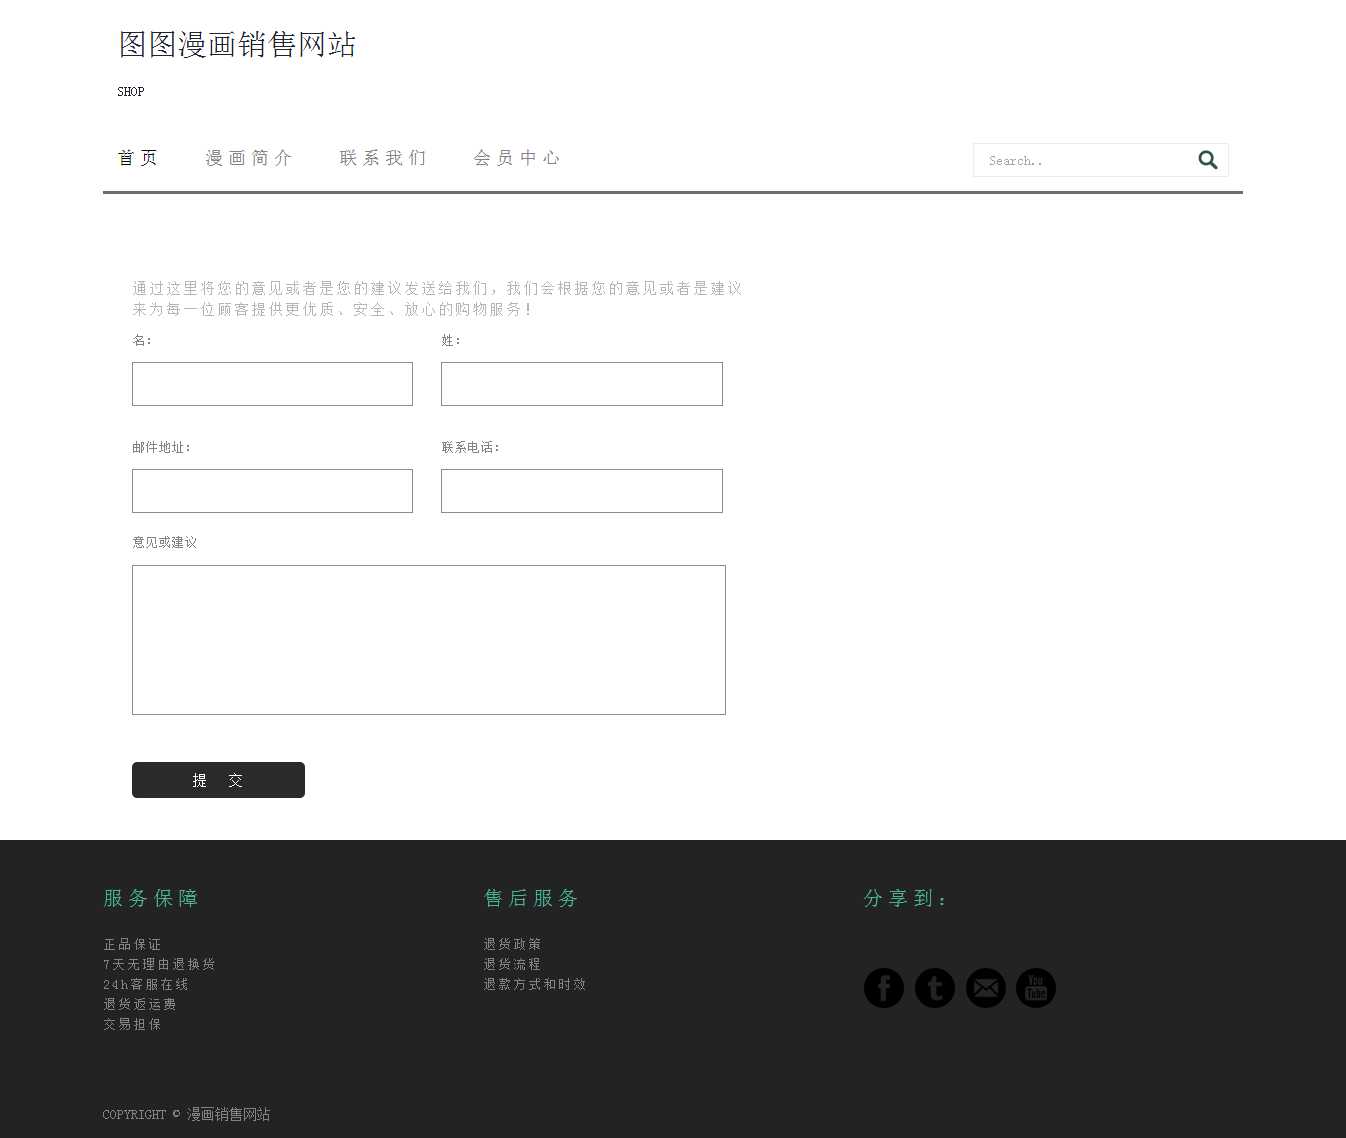Go to 首页 in navigation
This screenshot has height=1138, width=1346.
tap(138, 158)
